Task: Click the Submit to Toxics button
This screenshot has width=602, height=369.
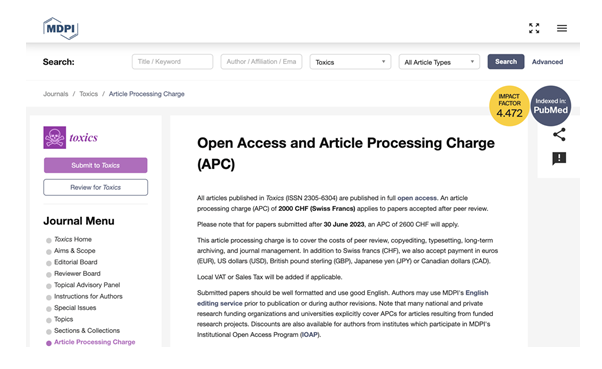Action: coord(96,165)
